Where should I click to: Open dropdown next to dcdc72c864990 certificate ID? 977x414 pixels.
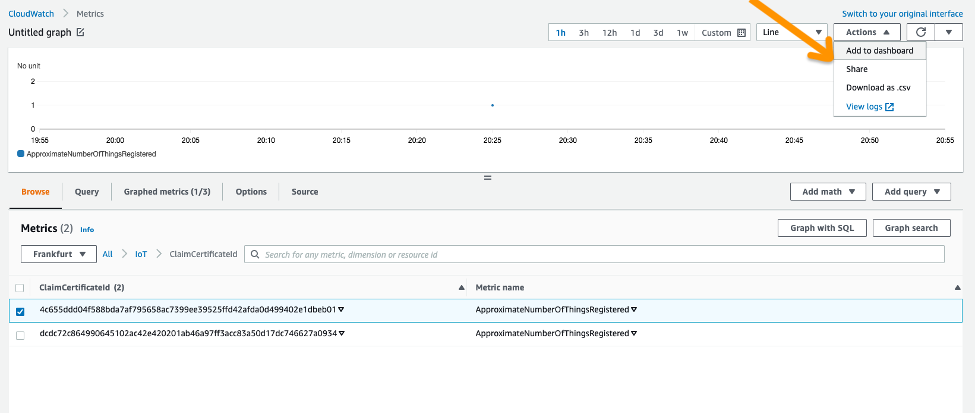(341, 333)
